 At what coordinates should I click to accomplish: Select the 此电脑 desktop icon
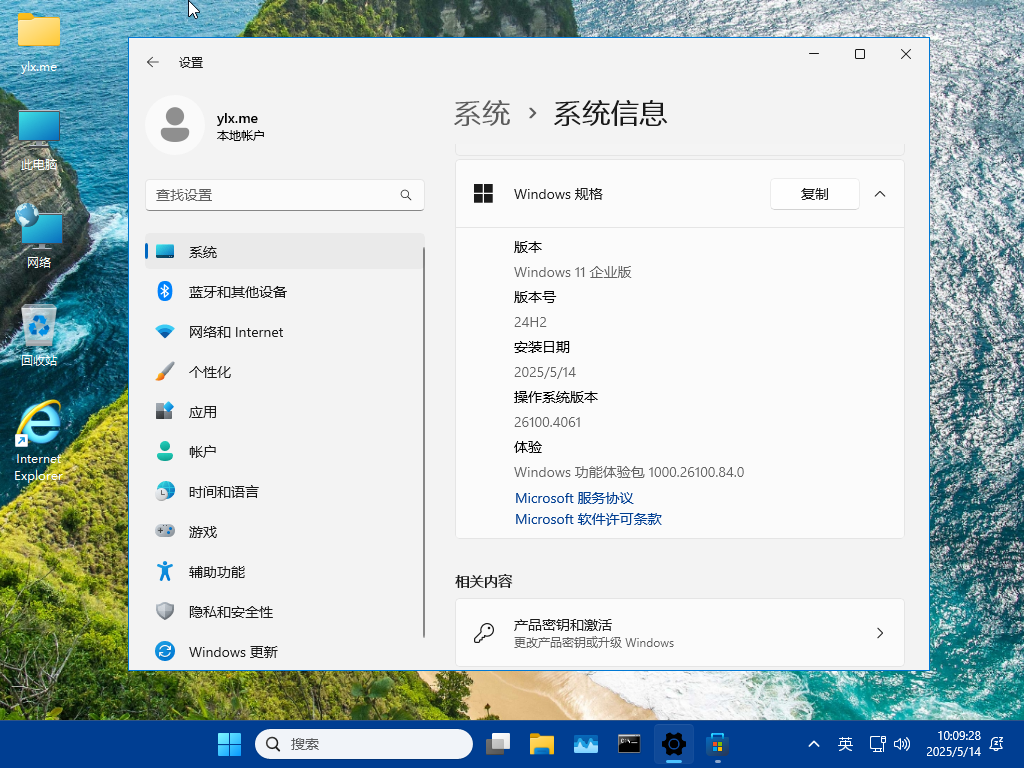coord(39,140)
